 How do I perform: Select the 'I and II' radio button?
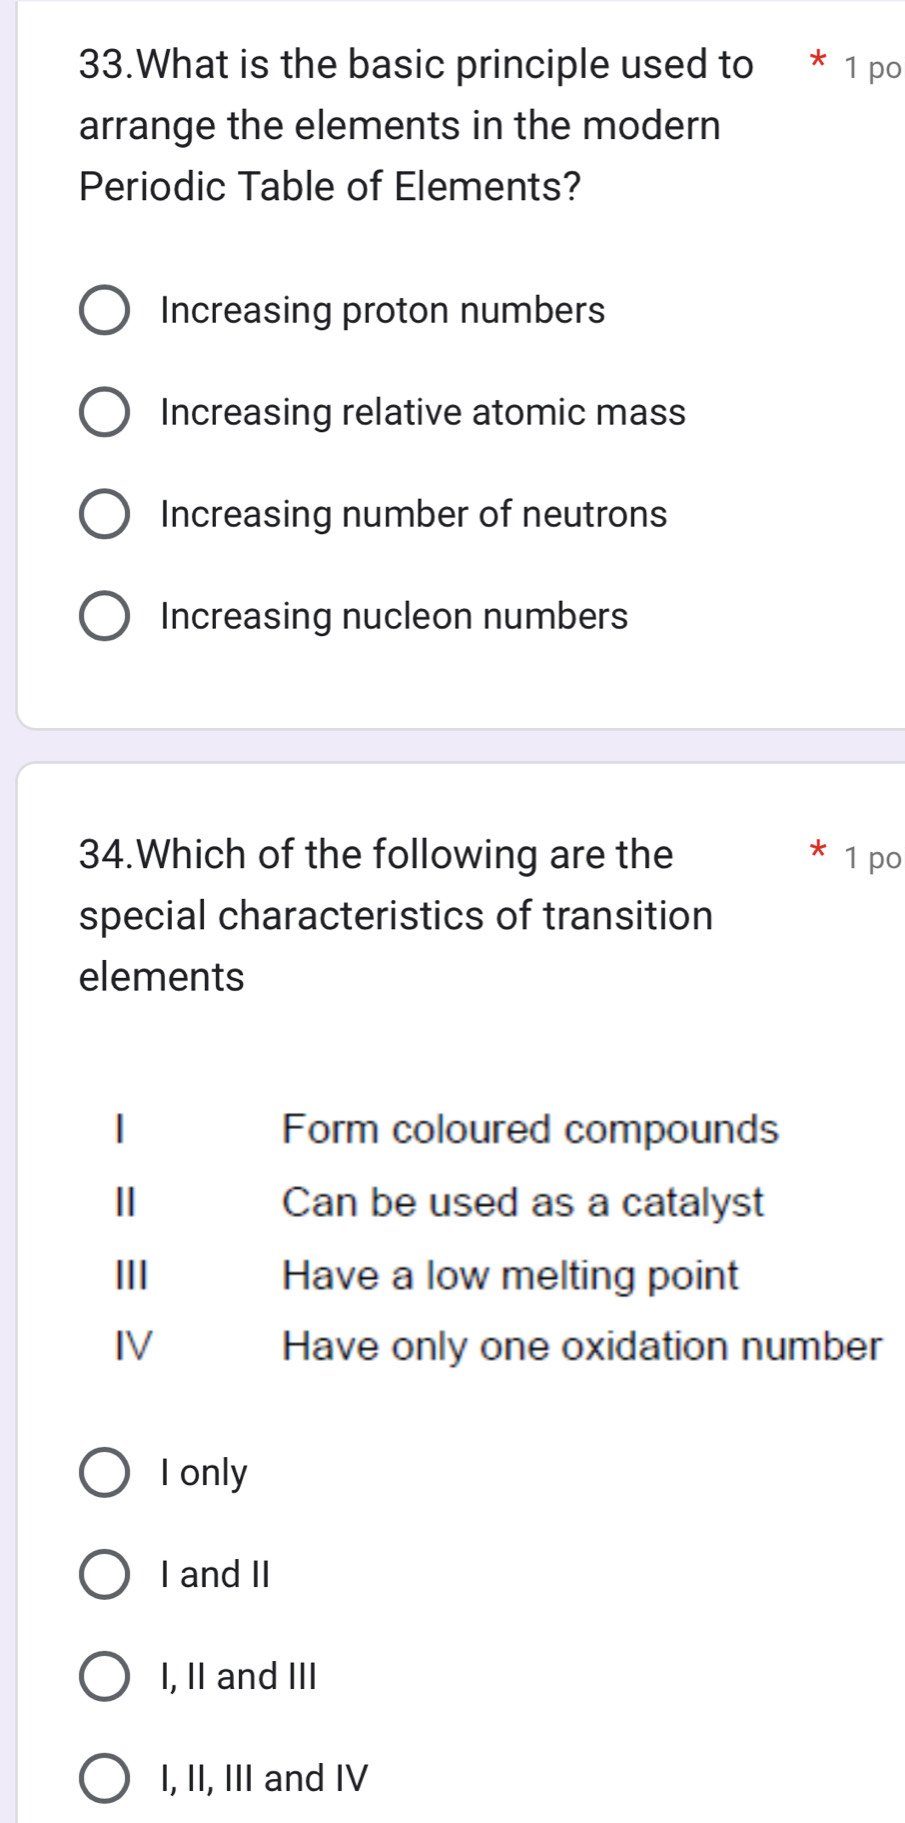104,1575
